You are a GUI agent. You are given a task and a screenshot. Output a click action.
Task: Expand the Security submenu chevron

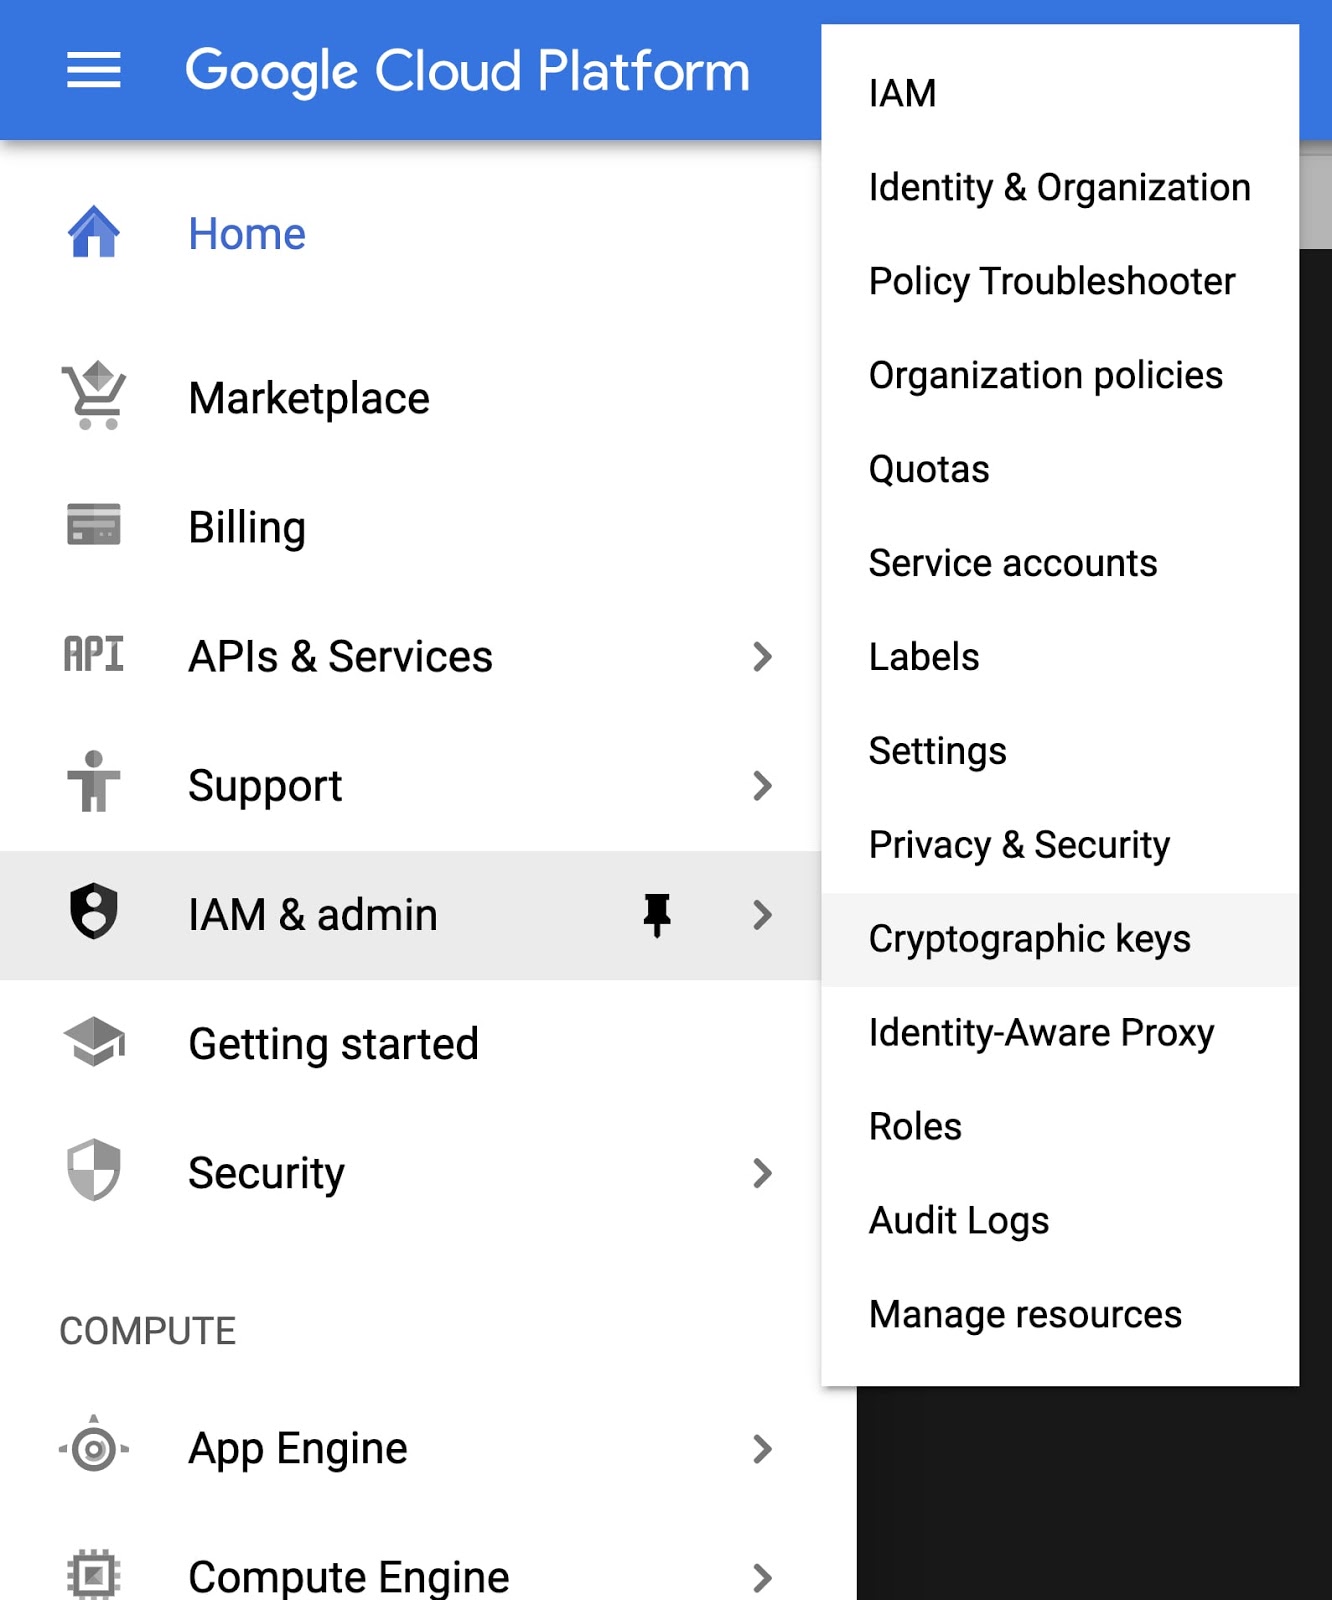(x=762, y=1173)
